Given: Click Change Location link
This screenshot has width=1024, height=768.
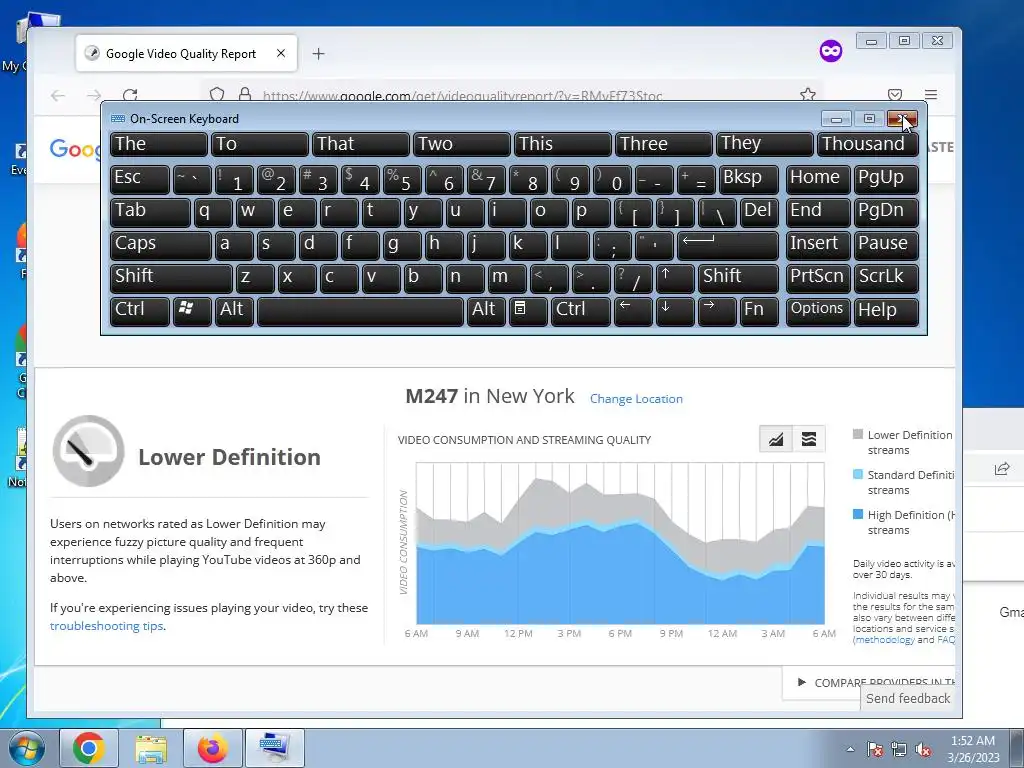Looking at the screenshot, I should tap(636, 399).
